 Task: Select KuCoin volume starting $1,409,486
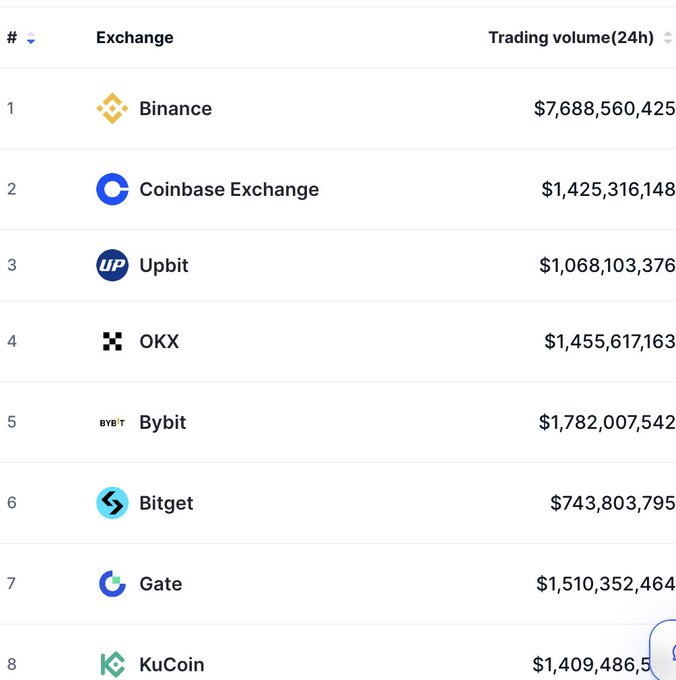pos(591,664)
